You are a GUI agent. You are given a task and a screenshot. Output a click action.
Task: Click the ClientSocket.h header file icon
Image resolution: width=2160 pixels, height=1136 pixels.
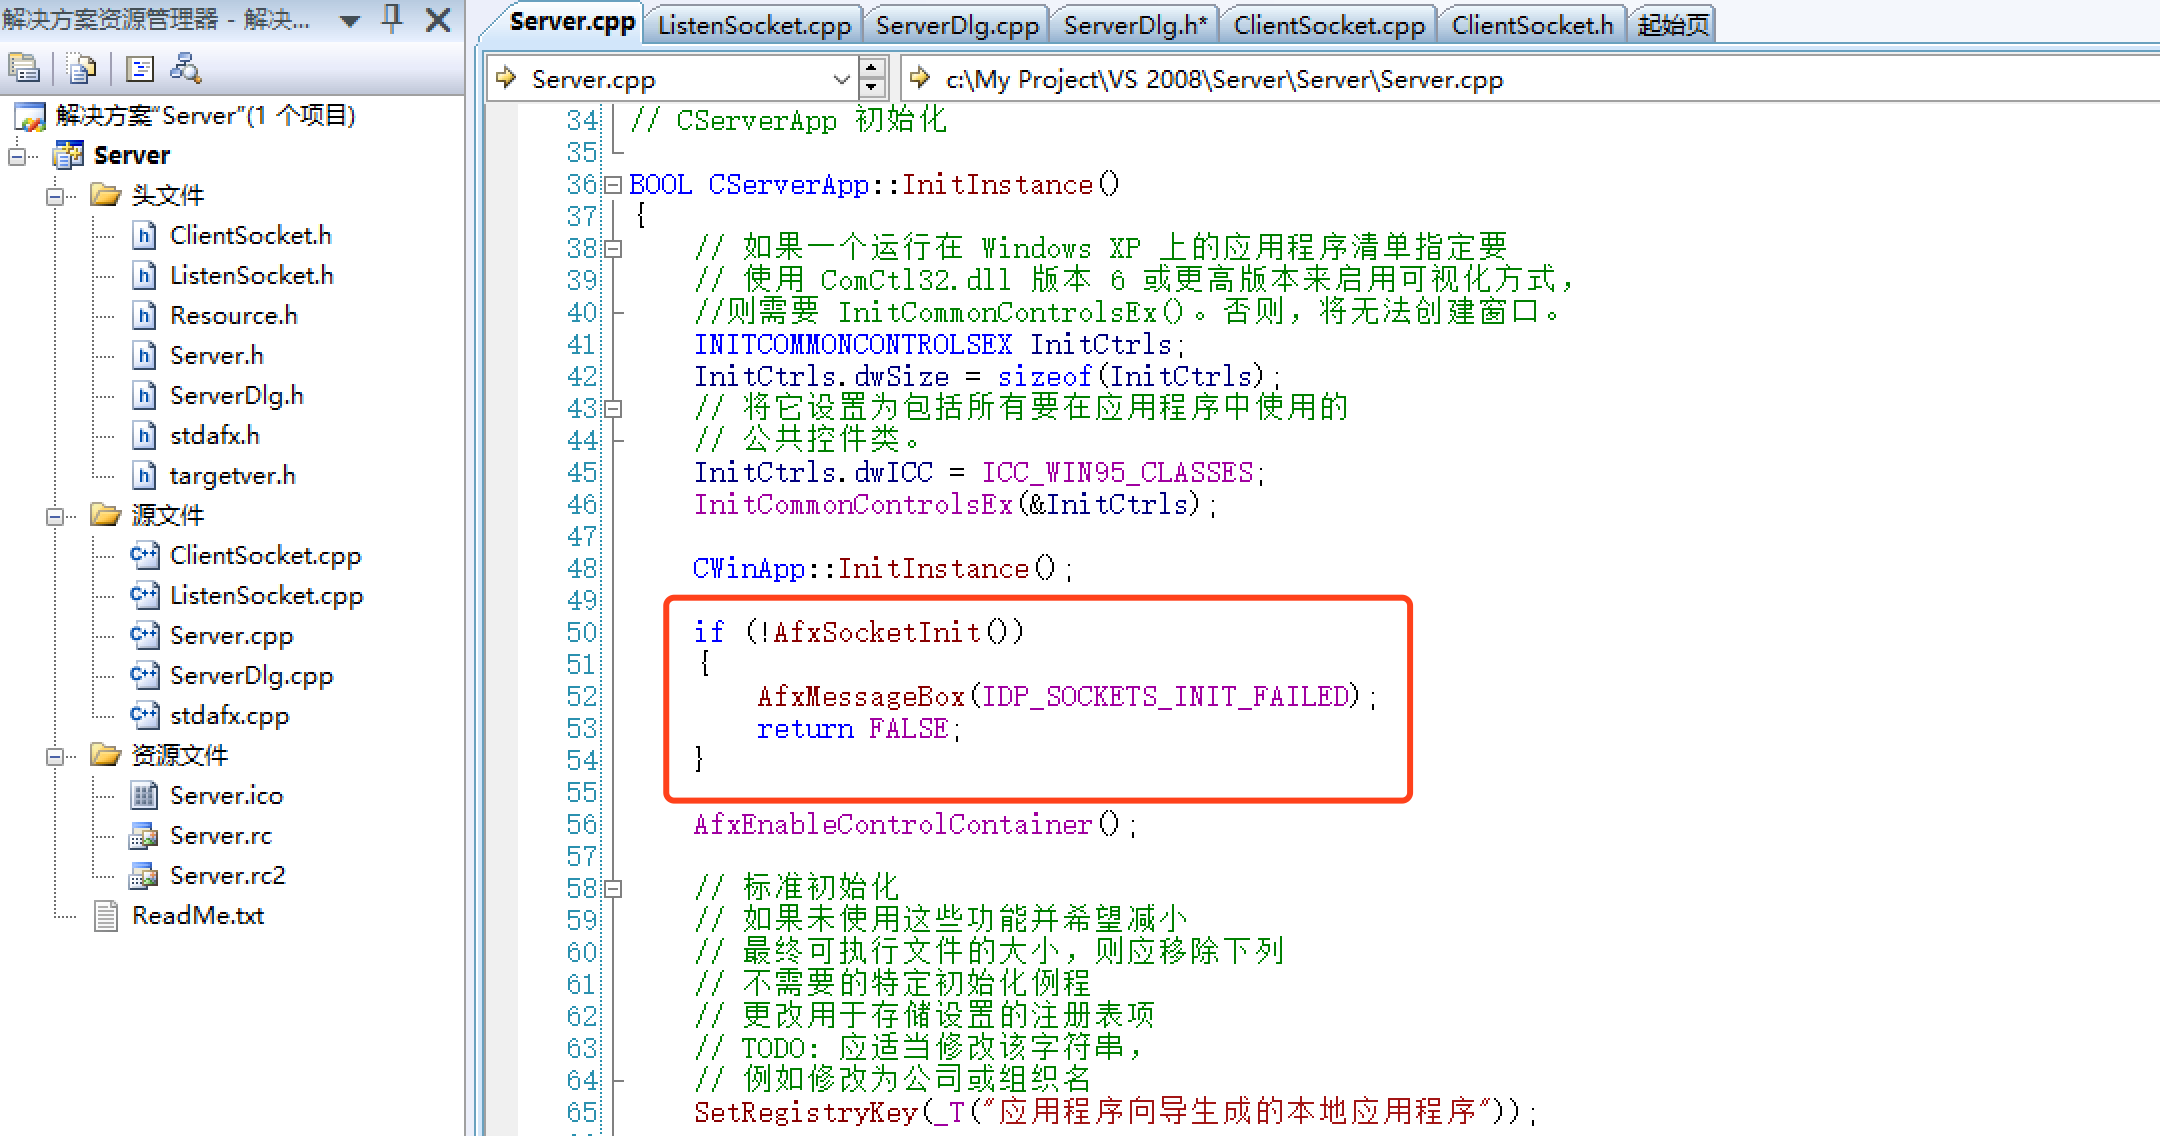(143, 235)
